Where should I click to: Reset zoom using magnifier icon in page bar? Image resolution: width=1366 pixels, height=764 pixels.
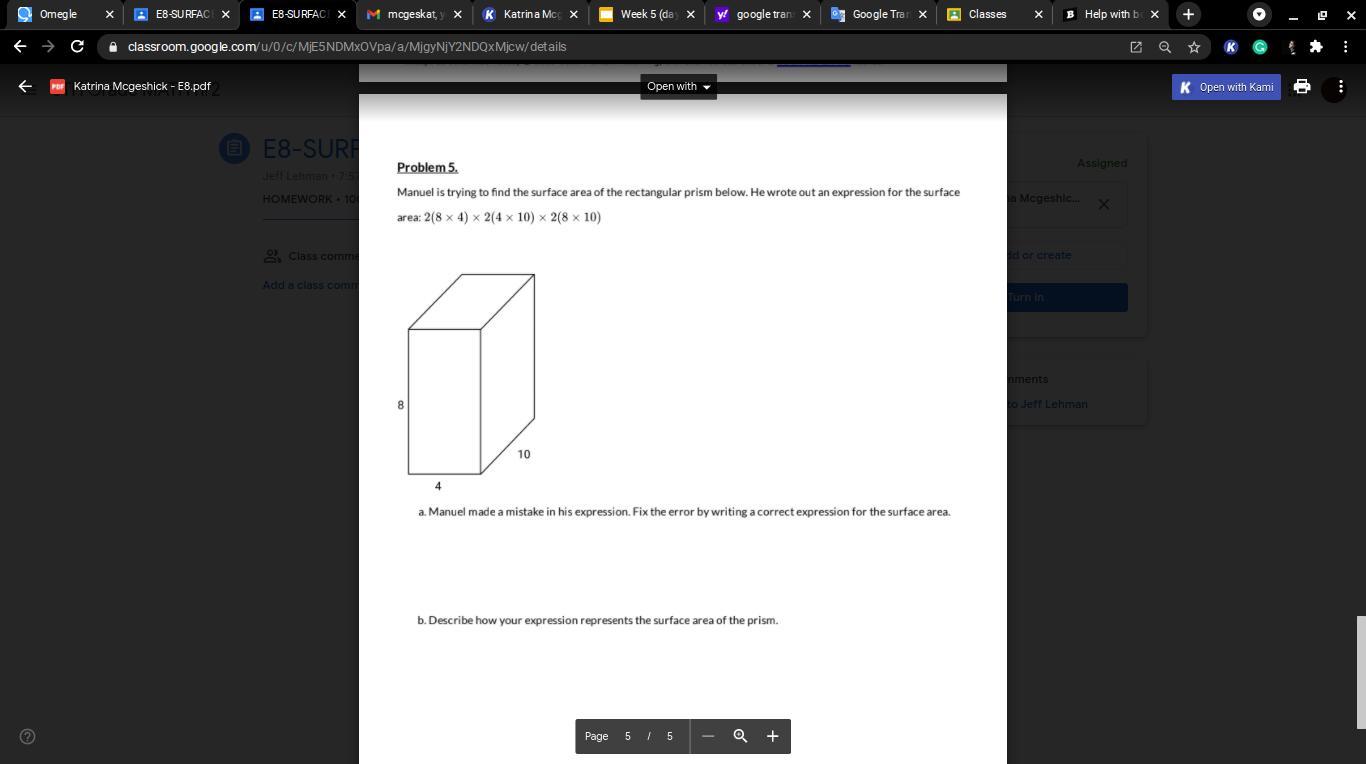click(x=740, y=736)
